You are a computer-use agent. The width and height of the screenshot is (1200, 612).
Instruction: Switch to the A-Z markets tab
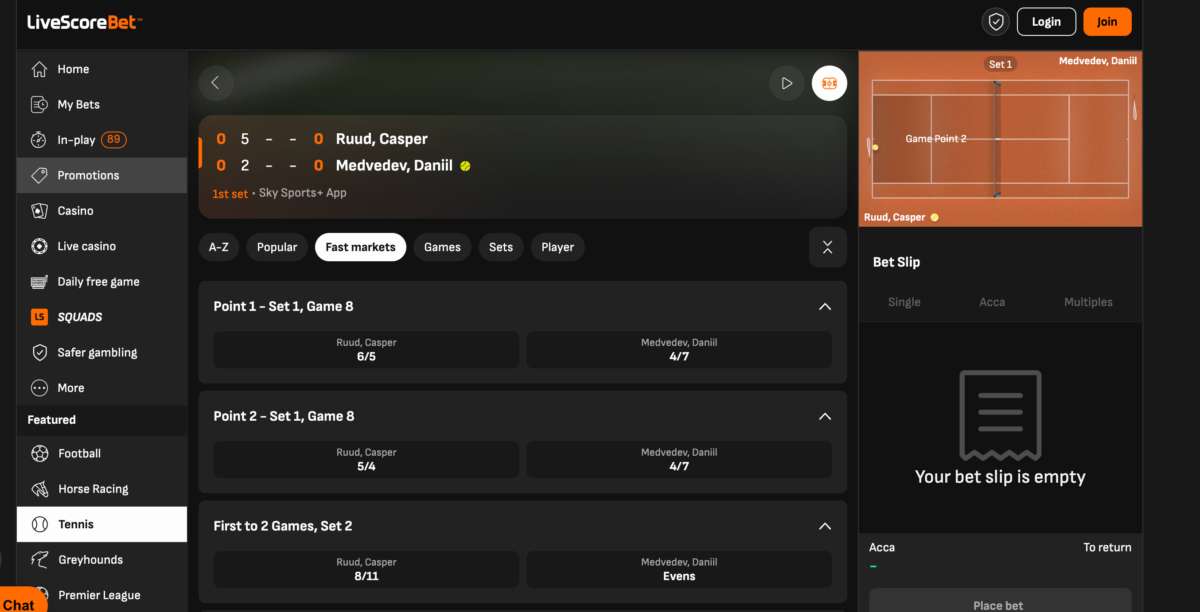click(x=219, y=247)
